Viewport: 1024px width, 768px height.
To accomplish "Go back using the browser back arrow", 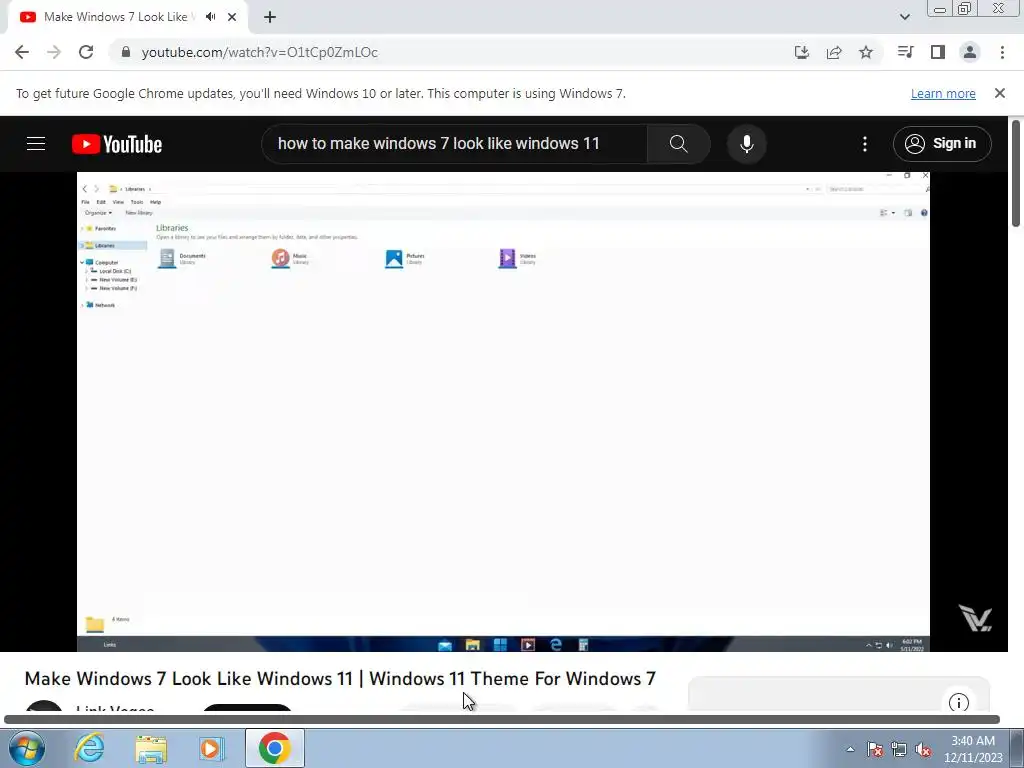I will 22,52.
